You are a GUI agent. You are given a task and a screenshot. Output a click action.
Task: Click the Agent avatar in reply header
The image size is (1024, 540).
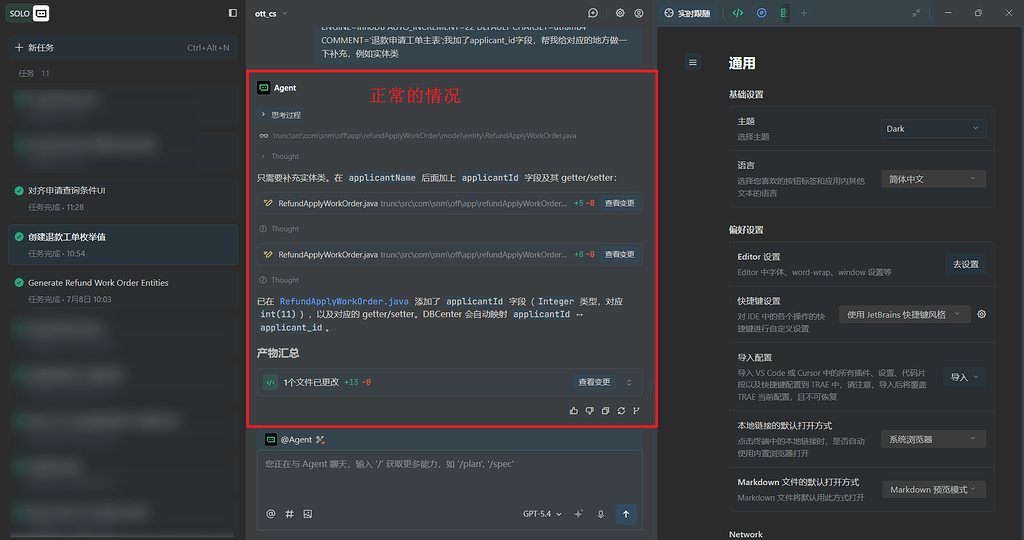point(264,87)
